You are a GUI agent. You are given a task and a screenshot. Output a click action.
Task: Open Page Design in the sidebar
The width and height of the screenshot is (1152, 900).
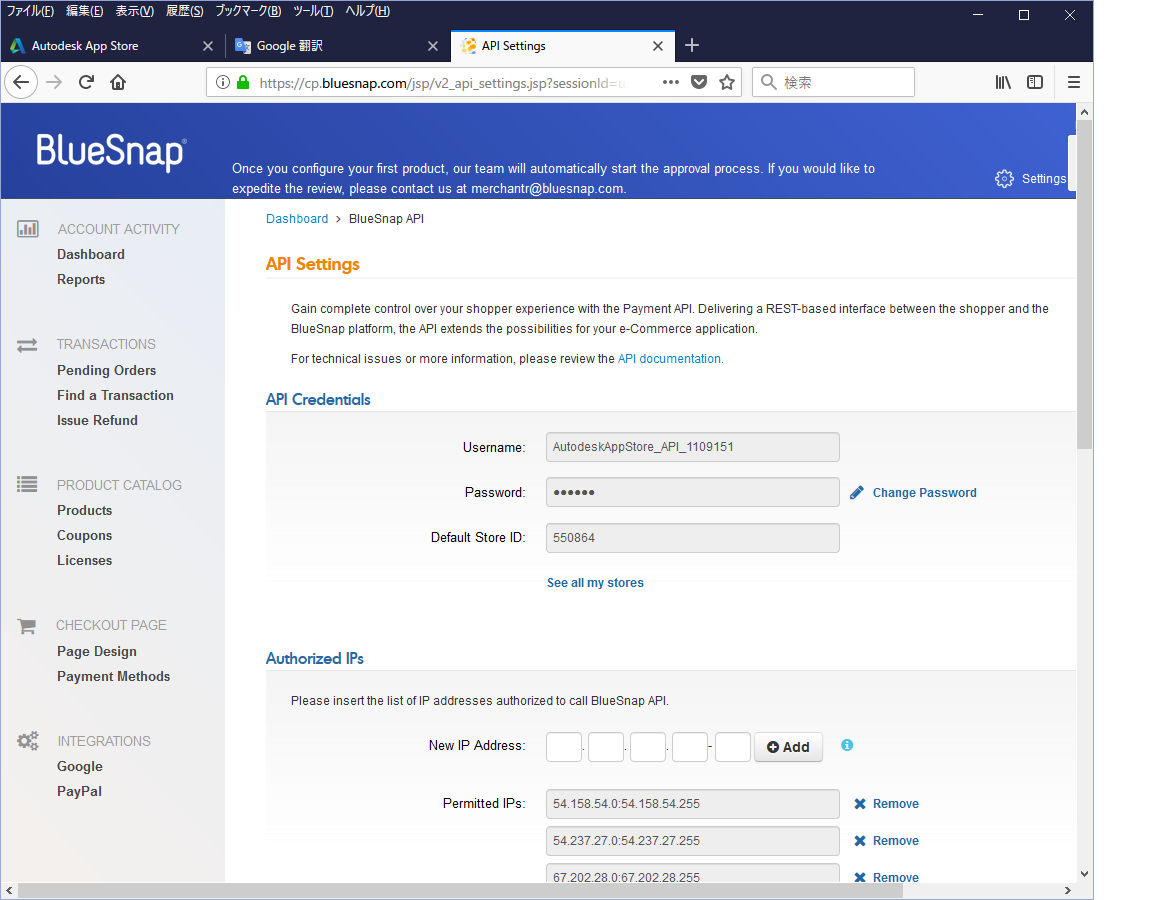click(x=97, y=652)
